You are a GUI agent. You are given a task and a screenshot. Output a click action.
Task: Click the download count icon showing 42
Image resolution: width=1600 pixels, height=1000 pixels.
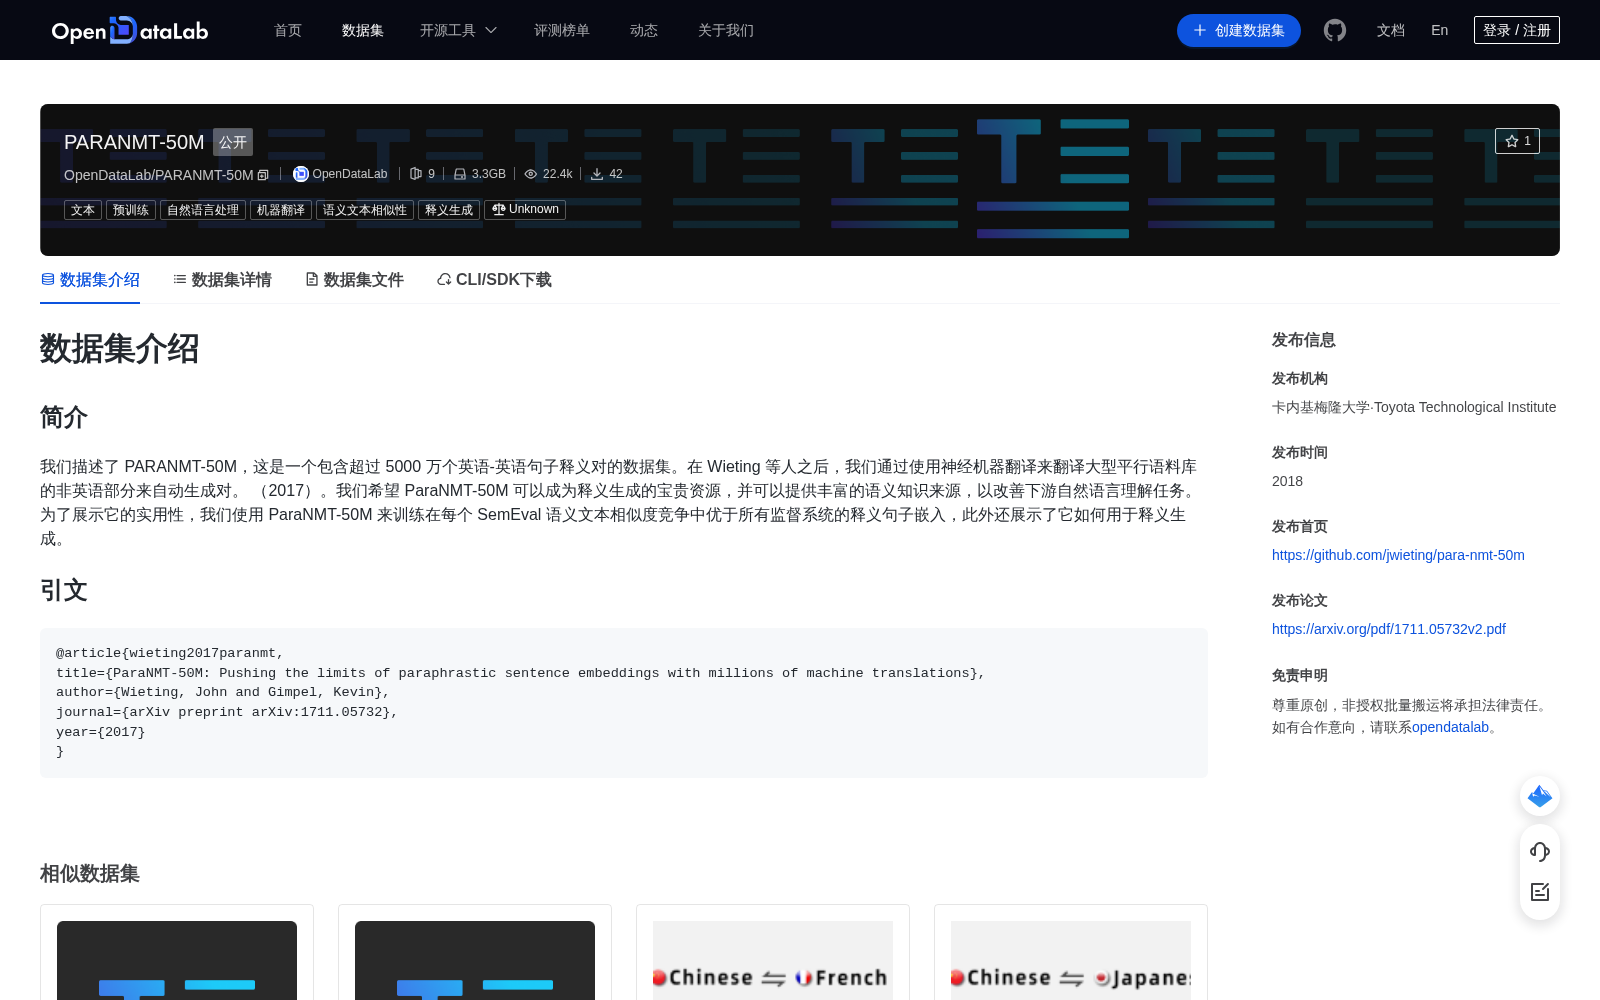[x=597, y=174]
